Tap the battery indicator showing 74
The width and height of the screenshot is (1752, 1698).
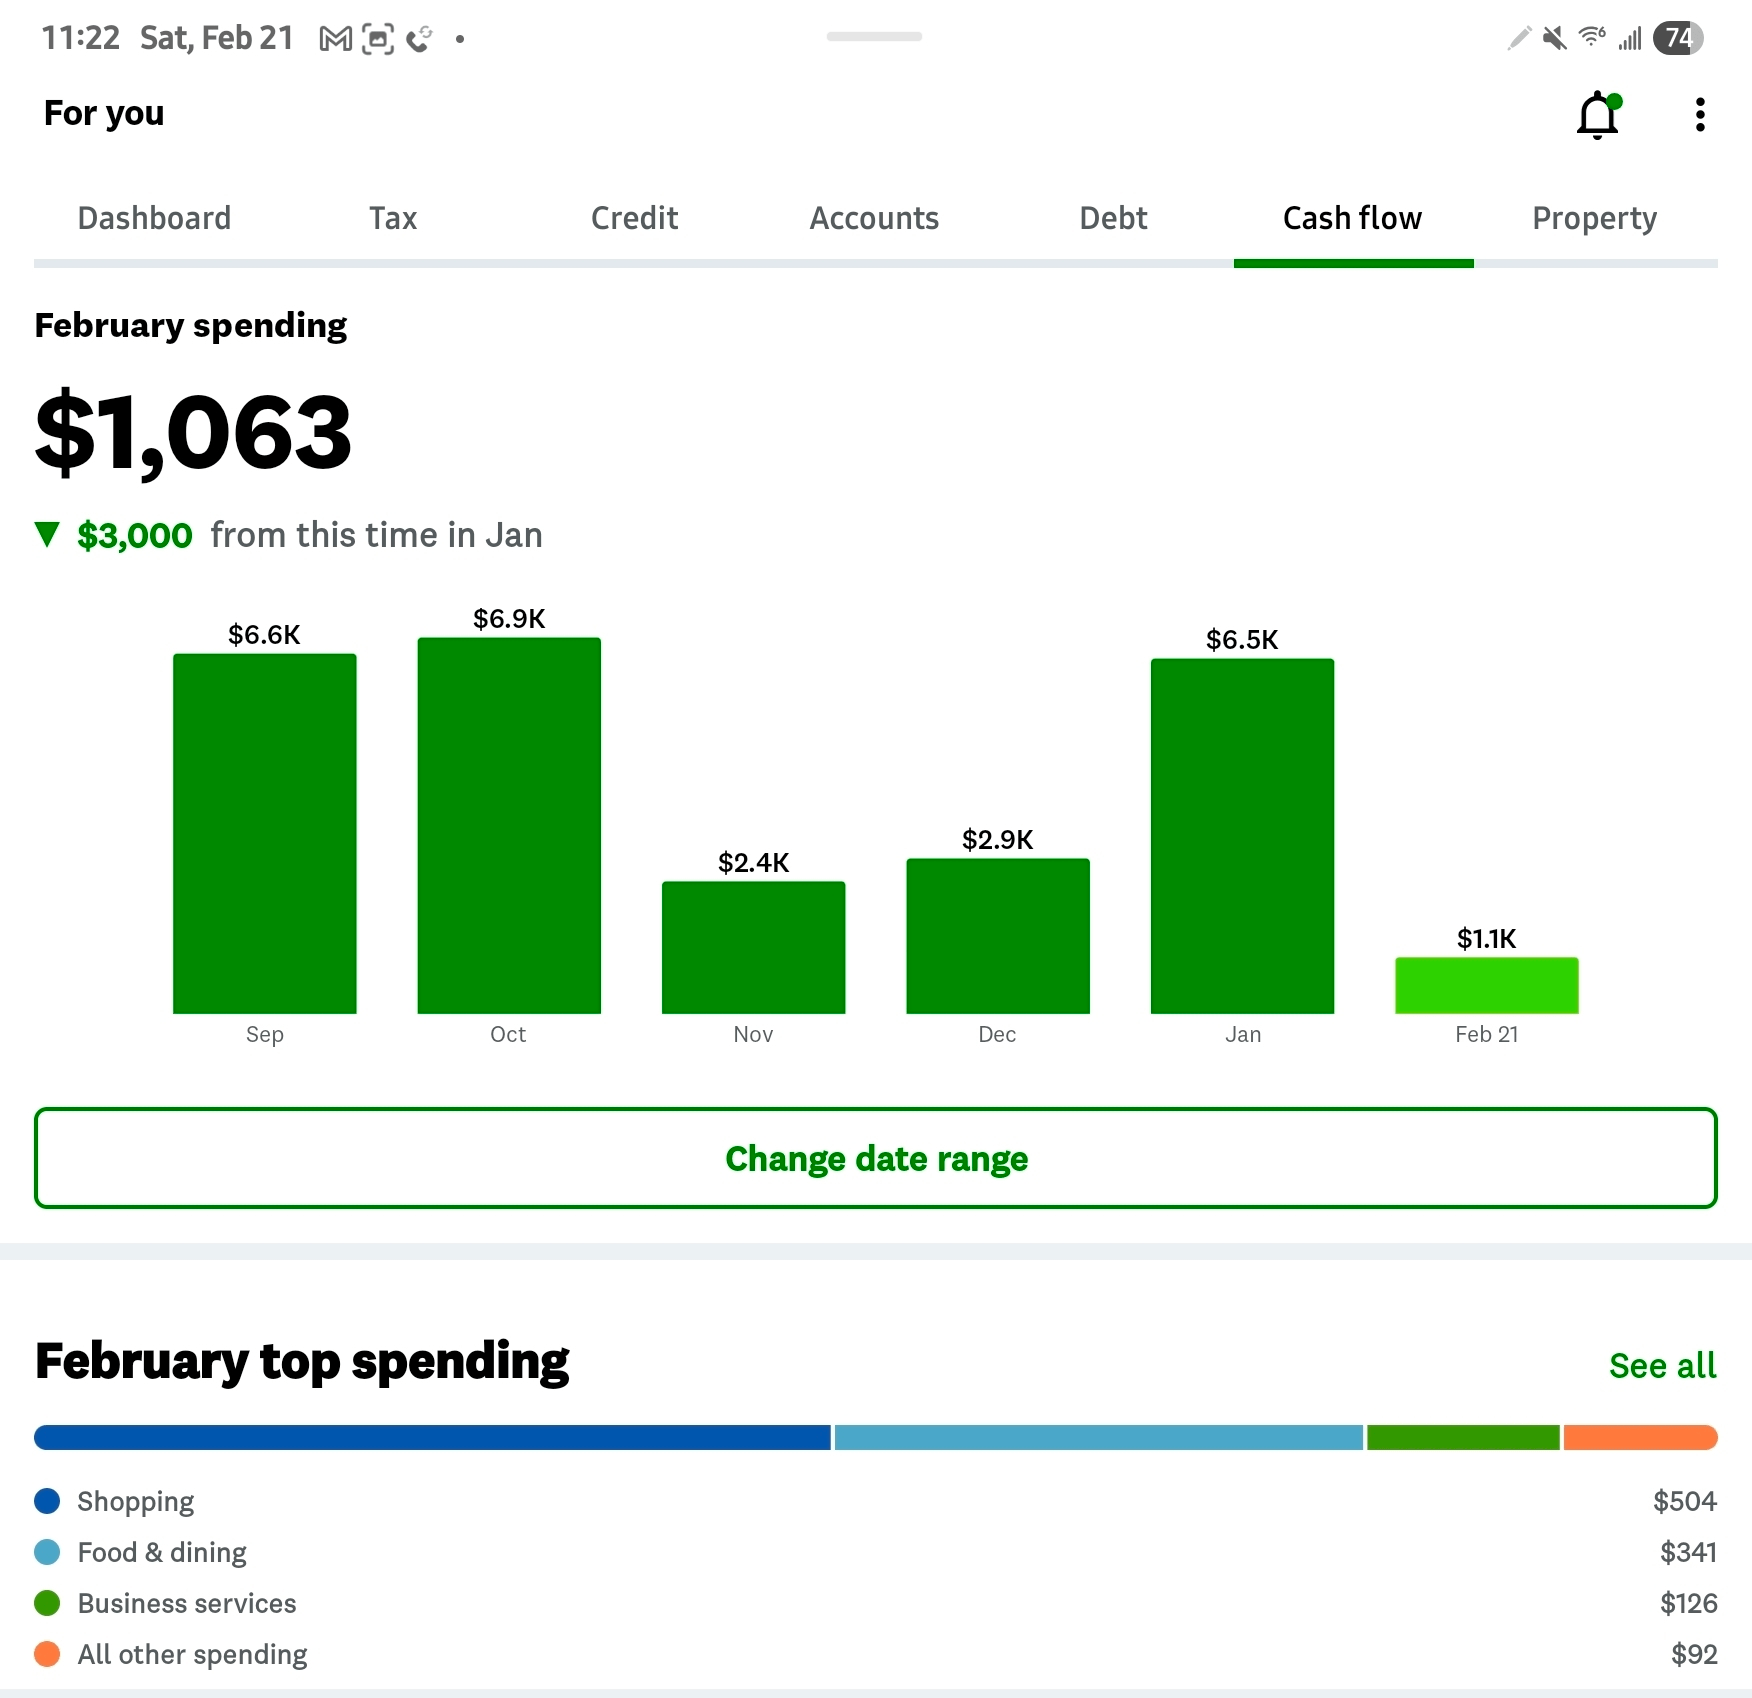[x=1677, y=38]
